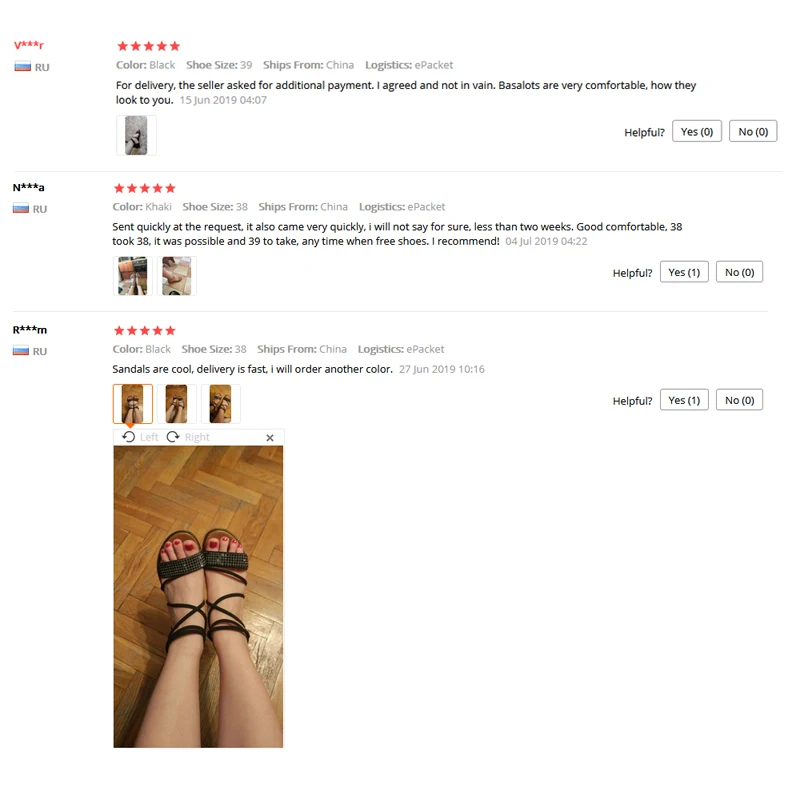Image resolution: width=800 pixels, height=800 pixels.
Task: Open N***a's second review photo thumbnail
Action: pyautogui.click(x=177, y=276)
